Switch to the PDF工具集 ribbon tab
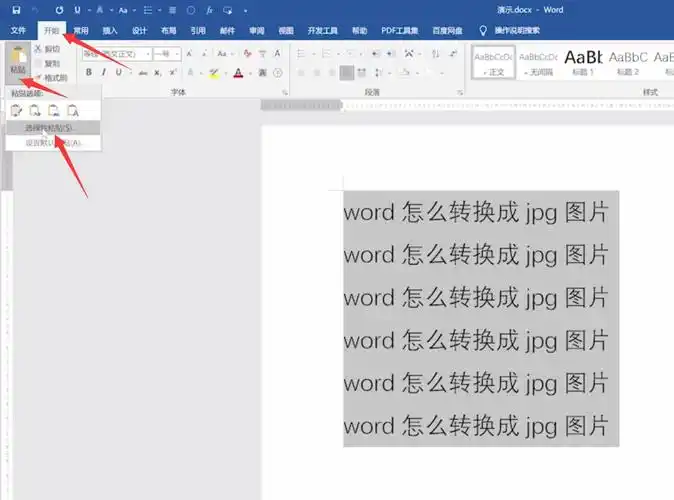 [x=400, y=31]
